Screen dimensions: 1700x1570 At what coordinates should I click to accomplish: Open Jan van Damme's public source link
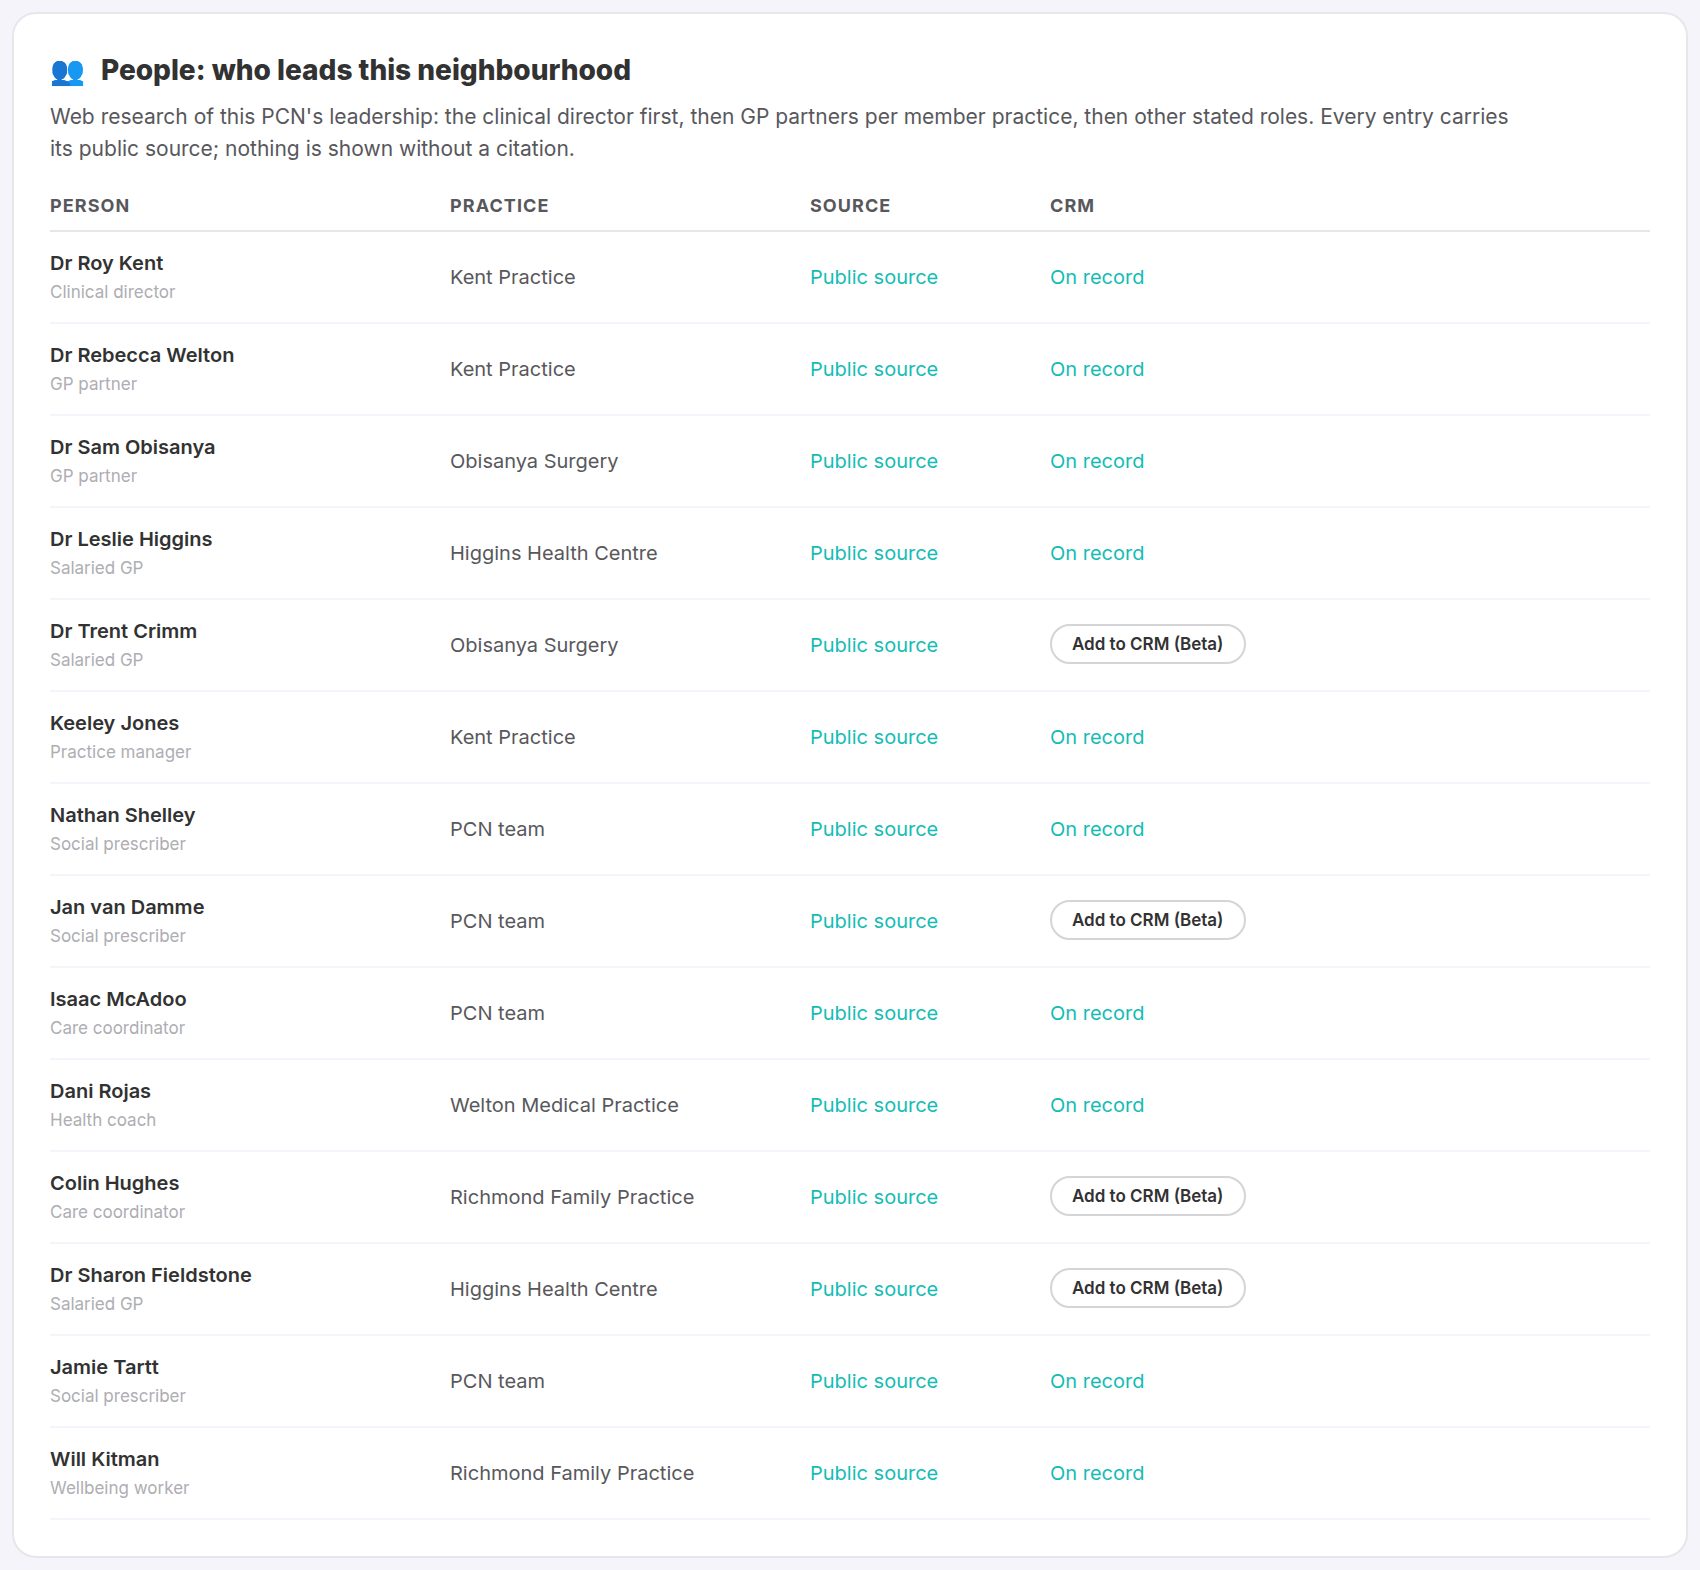point(874,921)
